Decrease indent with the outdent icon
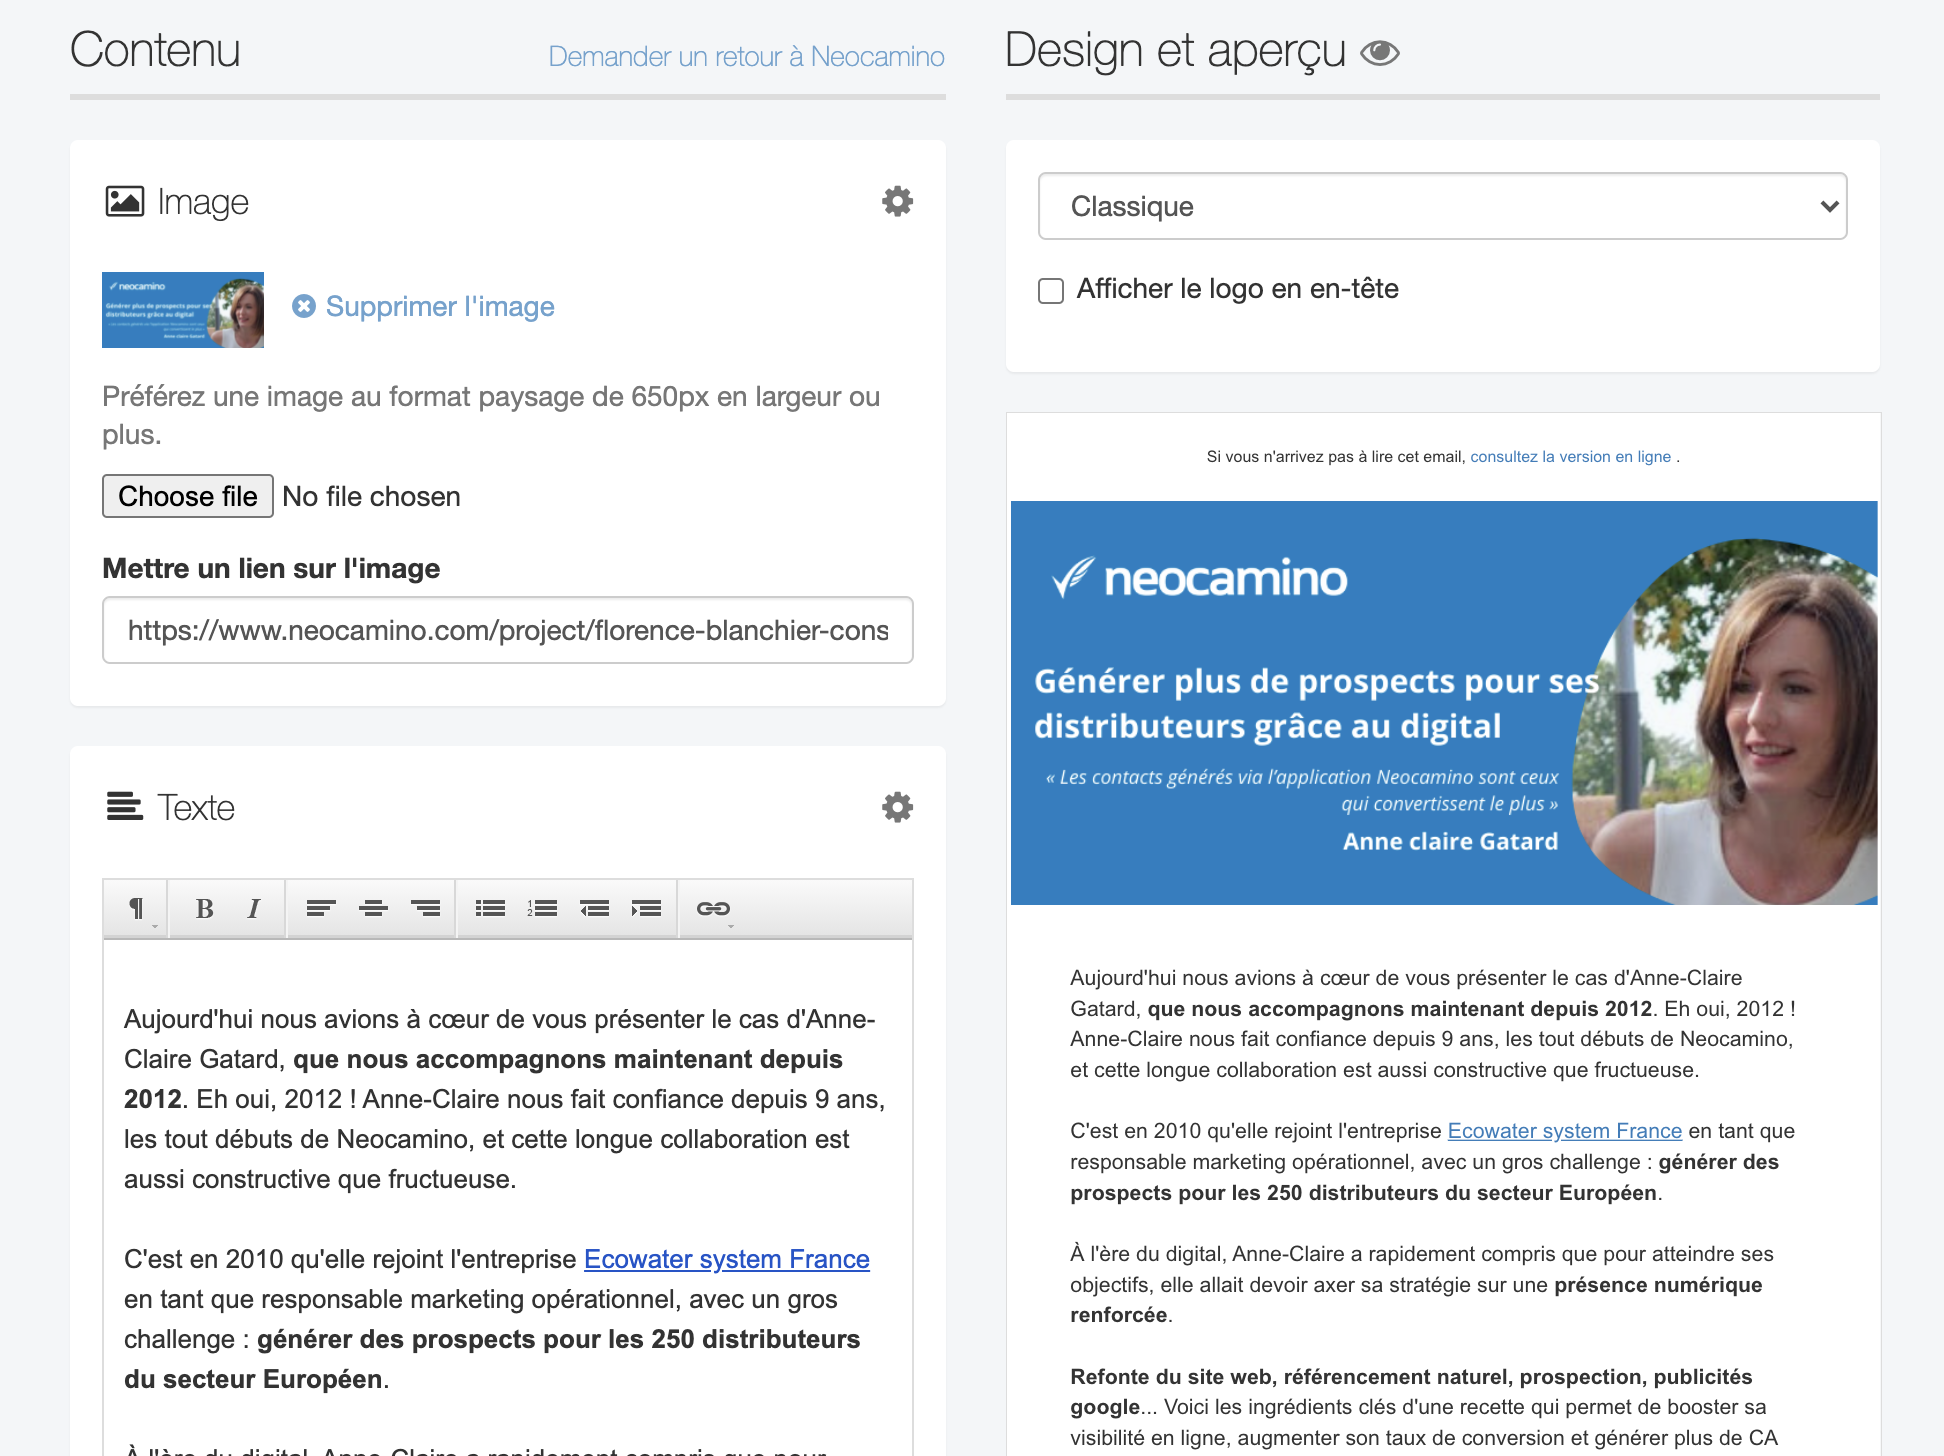1944x1456 pixels. pos(594,908)
